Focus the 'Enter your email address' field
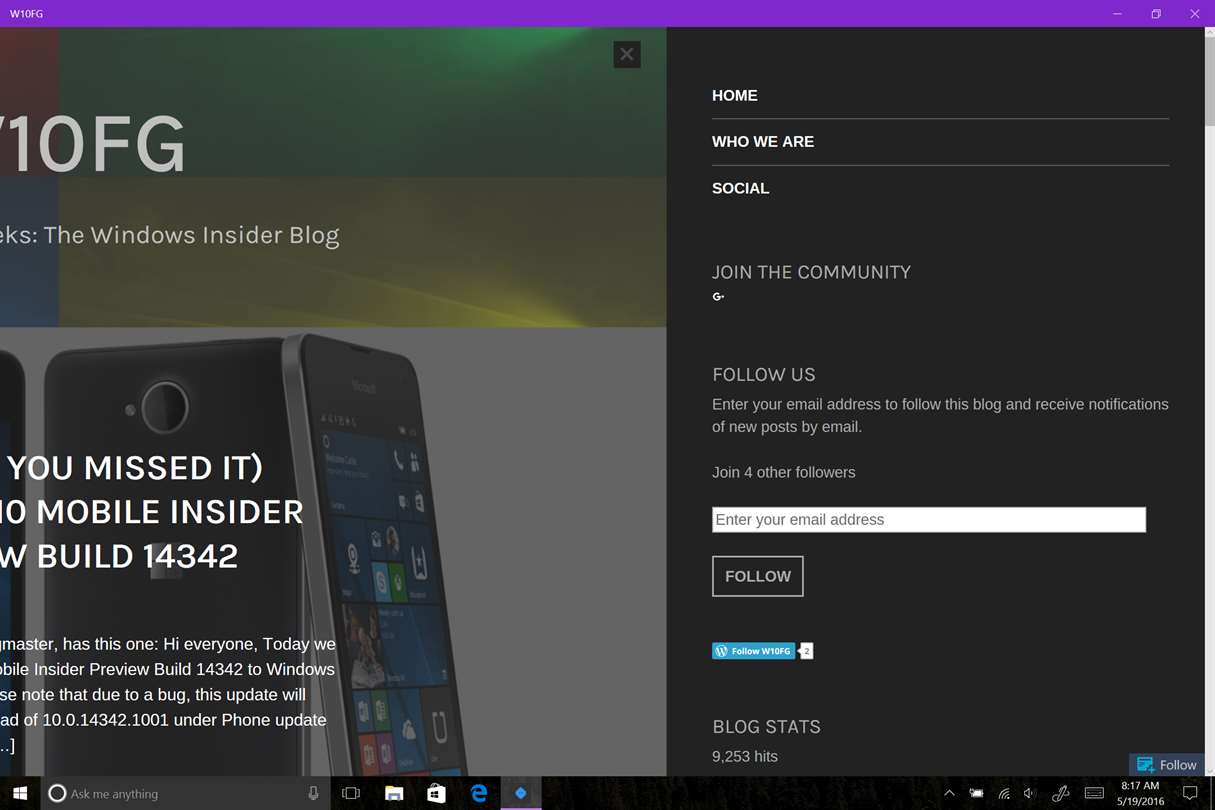 click(929, 520)
